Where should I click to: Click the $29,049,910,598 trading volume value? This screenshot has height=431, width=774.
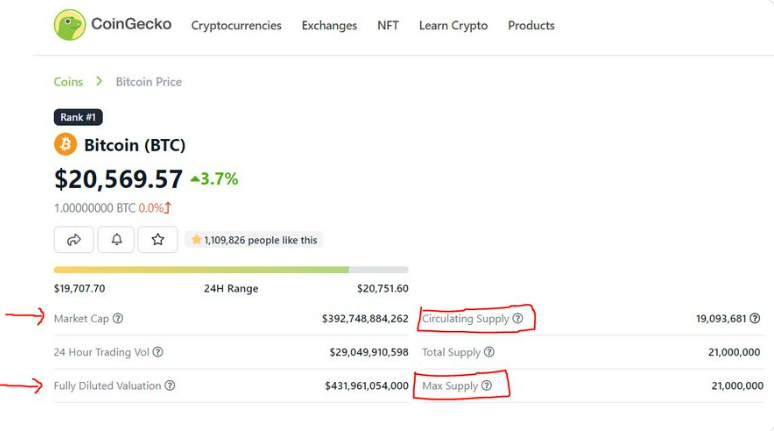pyautogui.click(x=369, y=352)
